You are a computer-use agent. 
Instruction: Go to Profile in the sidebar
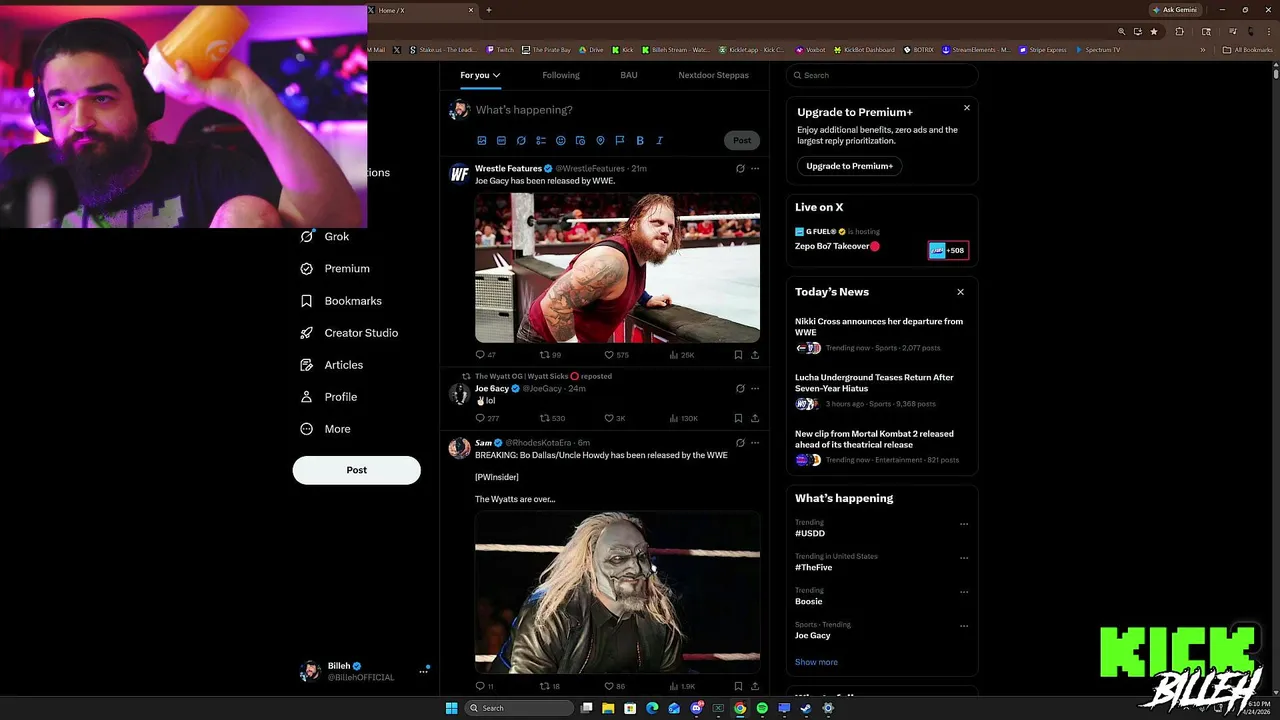pyautogui.click(x=329, y=397)
